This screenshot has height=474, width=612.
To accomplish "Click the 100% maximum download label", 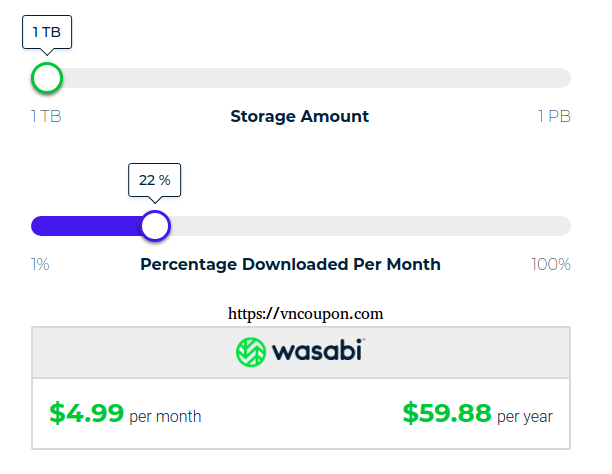I will (551, 264).
